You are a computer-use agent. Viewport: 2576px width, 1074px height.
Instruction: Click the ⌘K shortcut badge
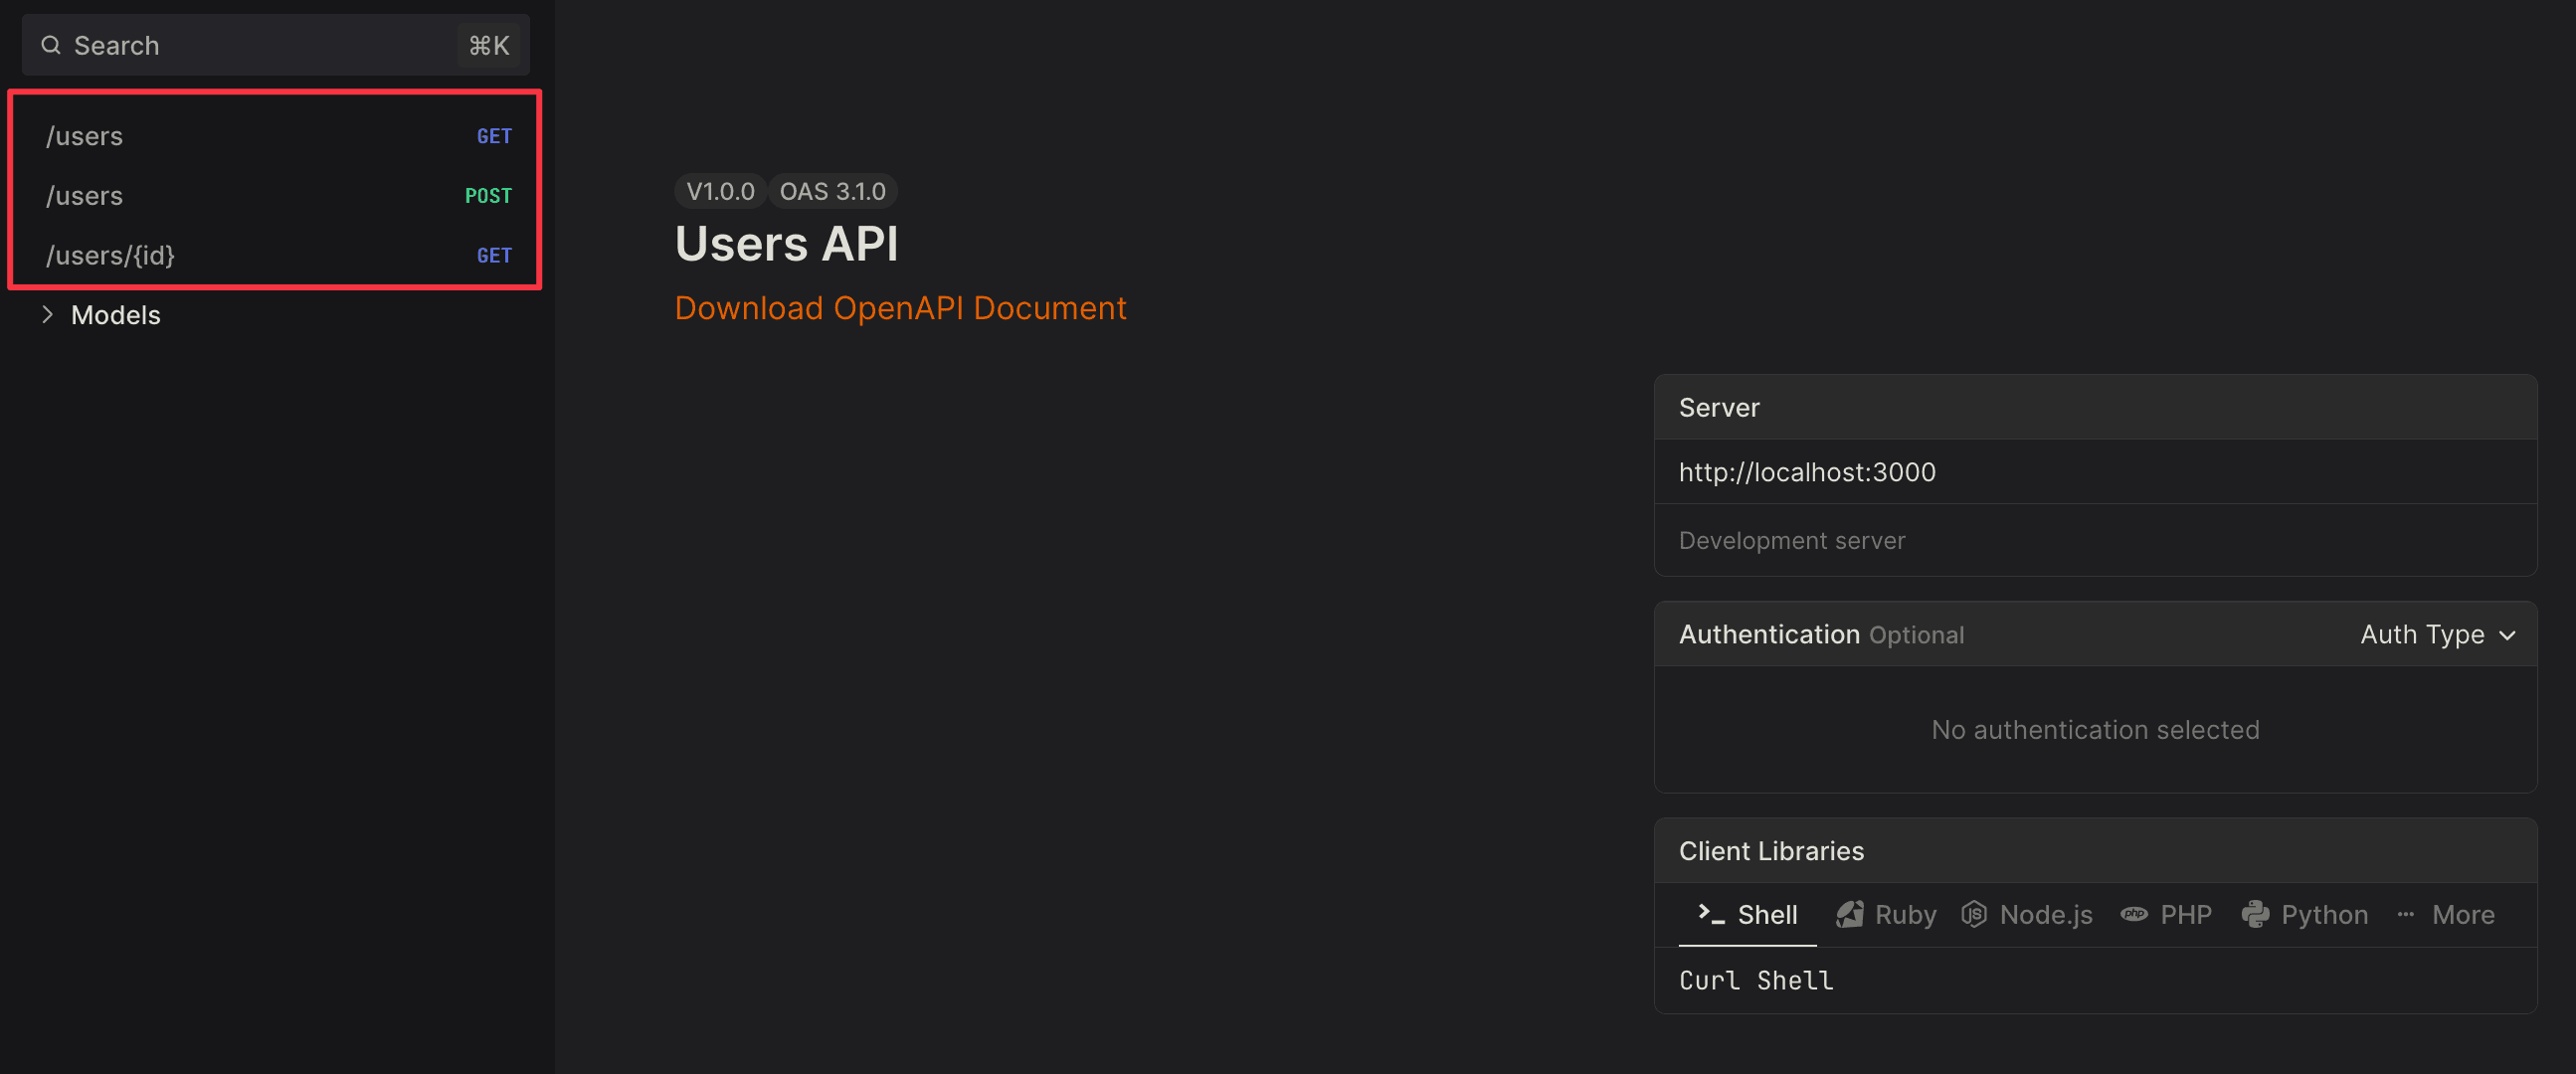(489, 45)
